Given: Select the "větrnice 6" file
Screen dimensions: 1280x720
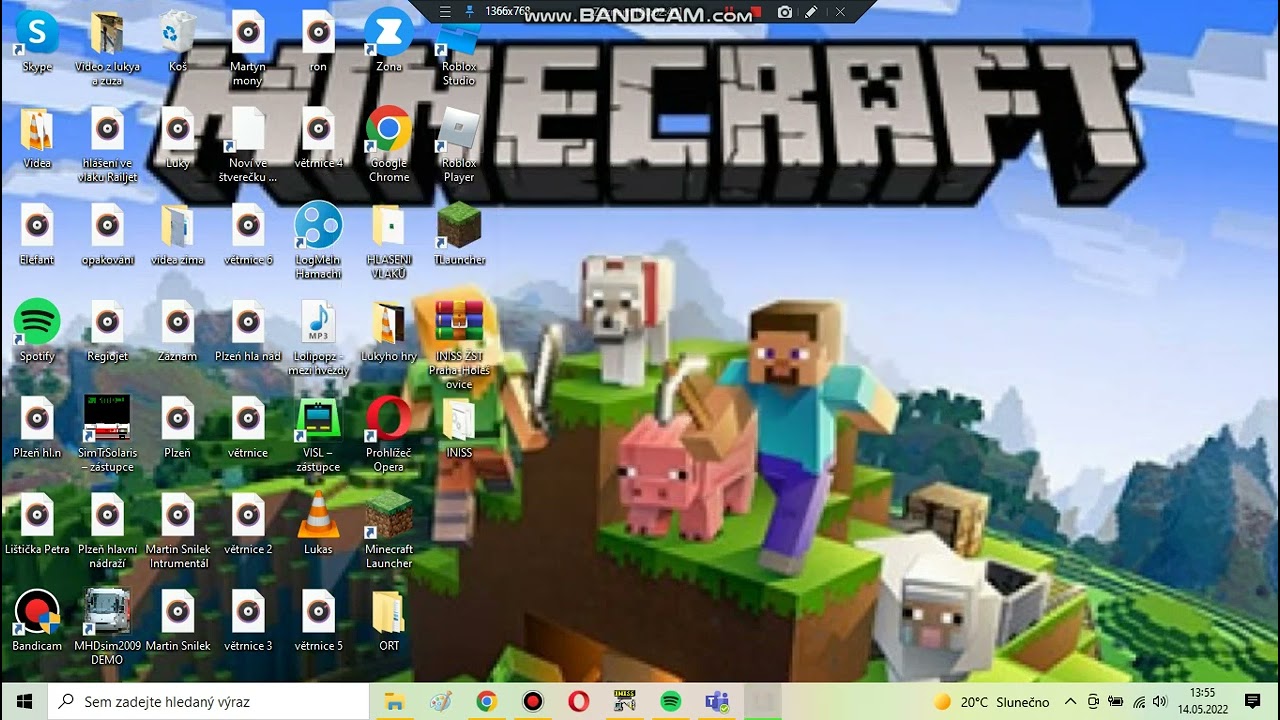Looking at the screenshot, I should tap(247, 234).
